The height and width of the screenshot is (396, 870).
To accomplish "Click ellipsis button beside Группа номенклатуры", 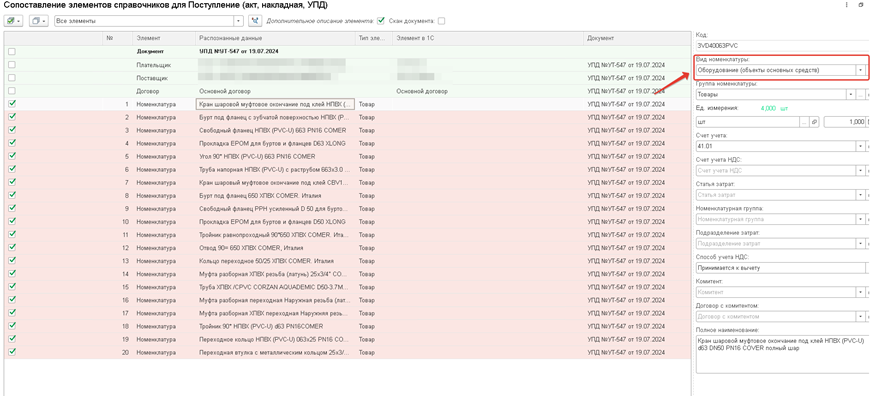I will (861, 95).
